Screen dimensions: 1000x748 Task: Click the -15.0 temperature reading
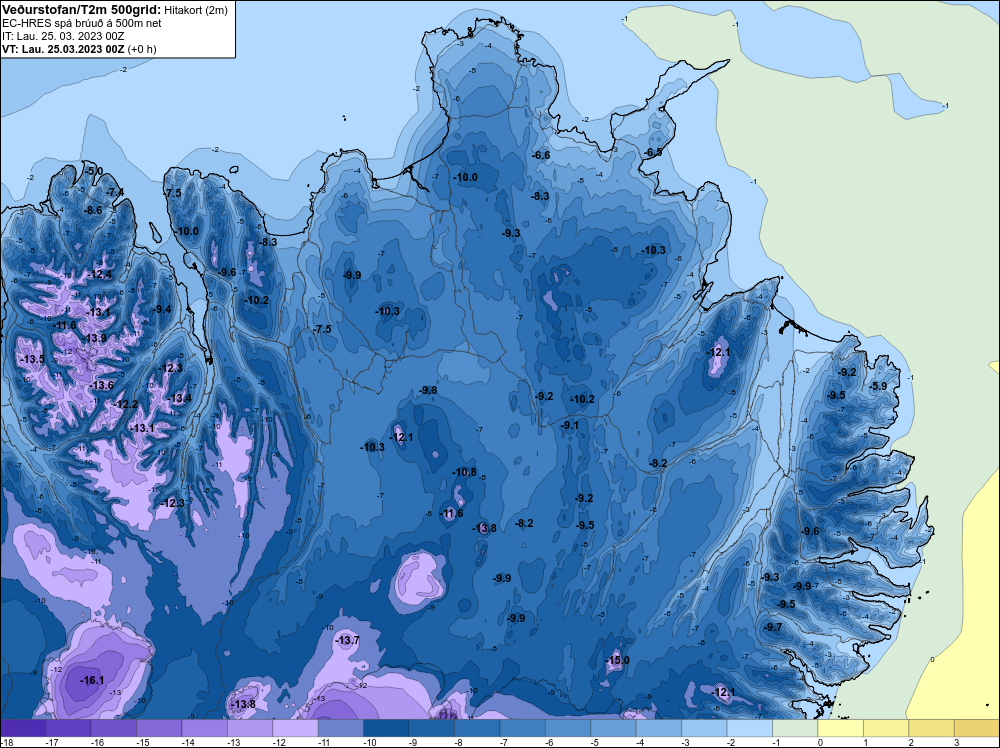pyautogui.click(x=617, y=660)
